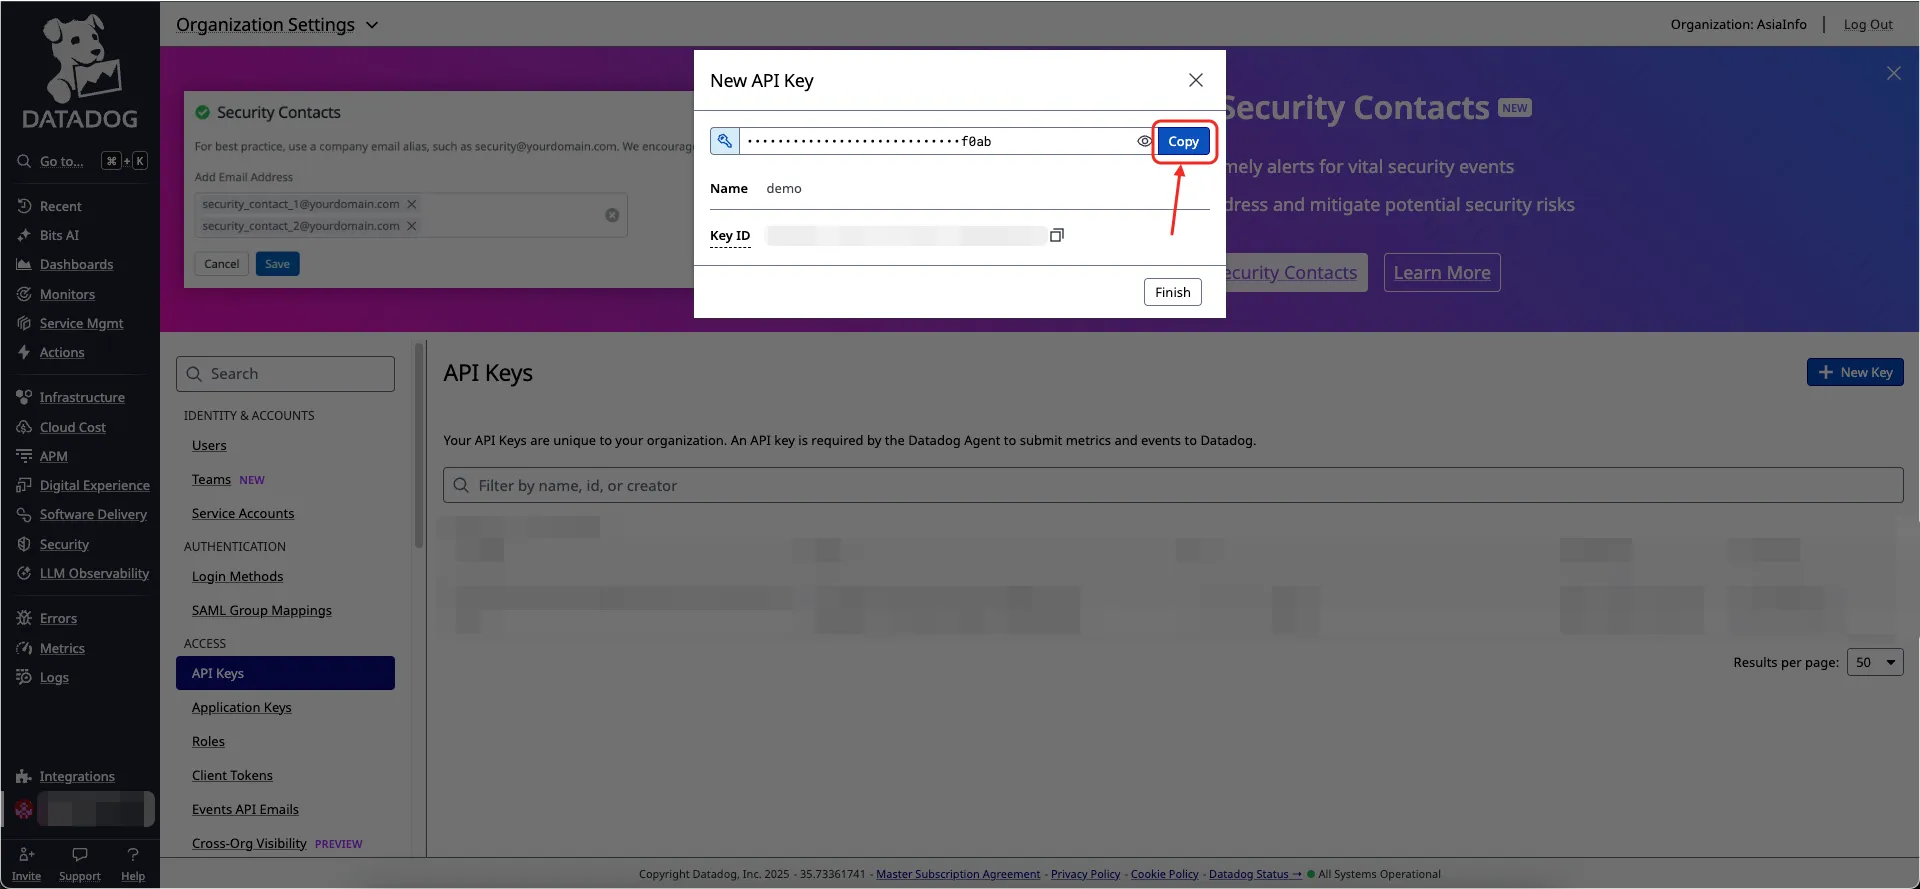This screenshot has height=889, width=1920.
Task: Click Finish in New API Key dialog
Action: tap(1172, 292)
